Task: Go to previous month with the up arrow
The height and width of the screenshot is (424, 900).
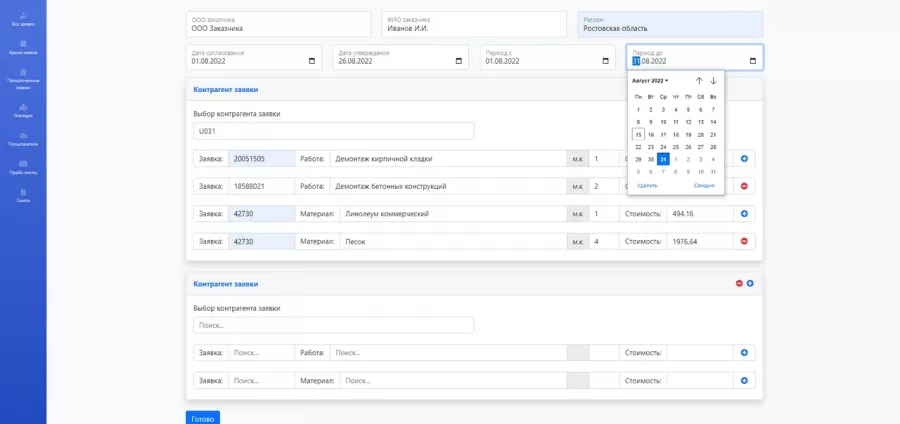Action: (x=699, y=81)
